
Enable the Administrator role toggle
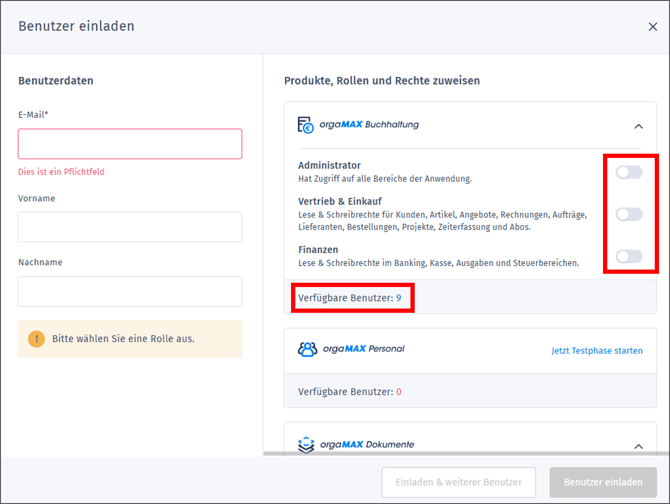tap(628, 172)
